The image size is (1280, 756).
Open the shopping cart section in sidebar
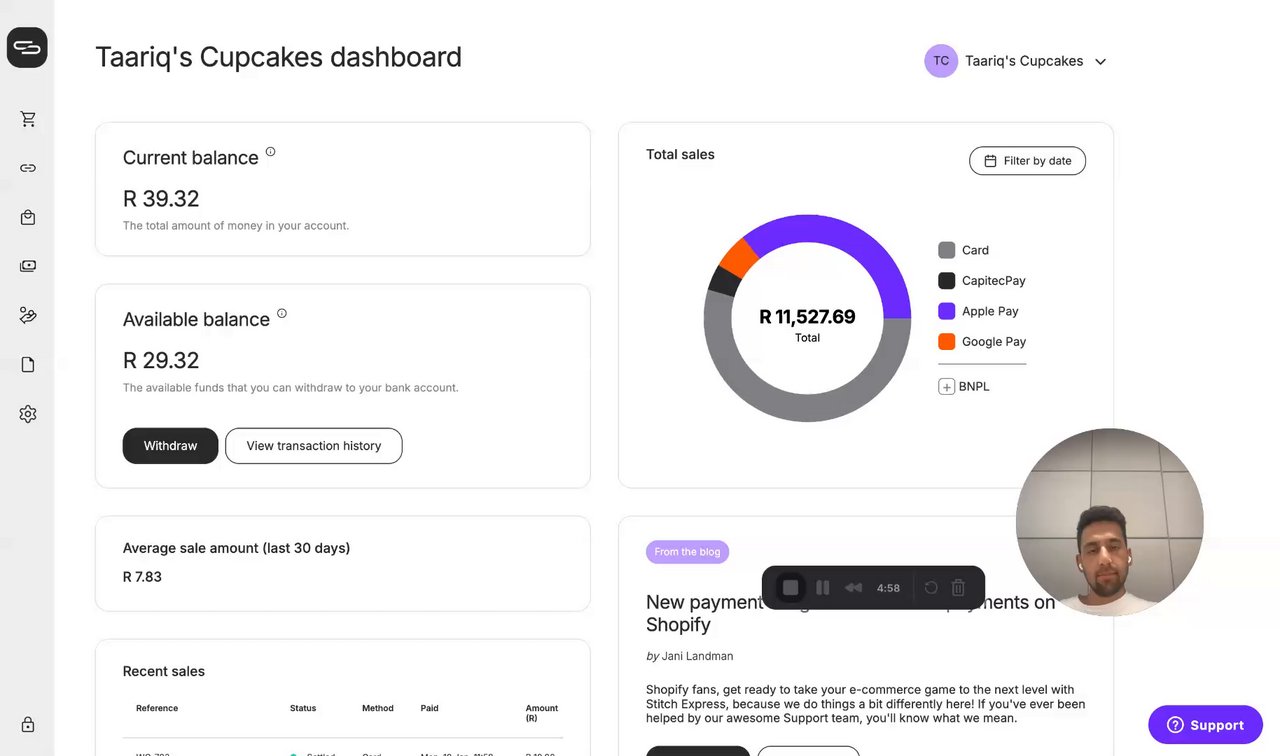tap(28, 119)
